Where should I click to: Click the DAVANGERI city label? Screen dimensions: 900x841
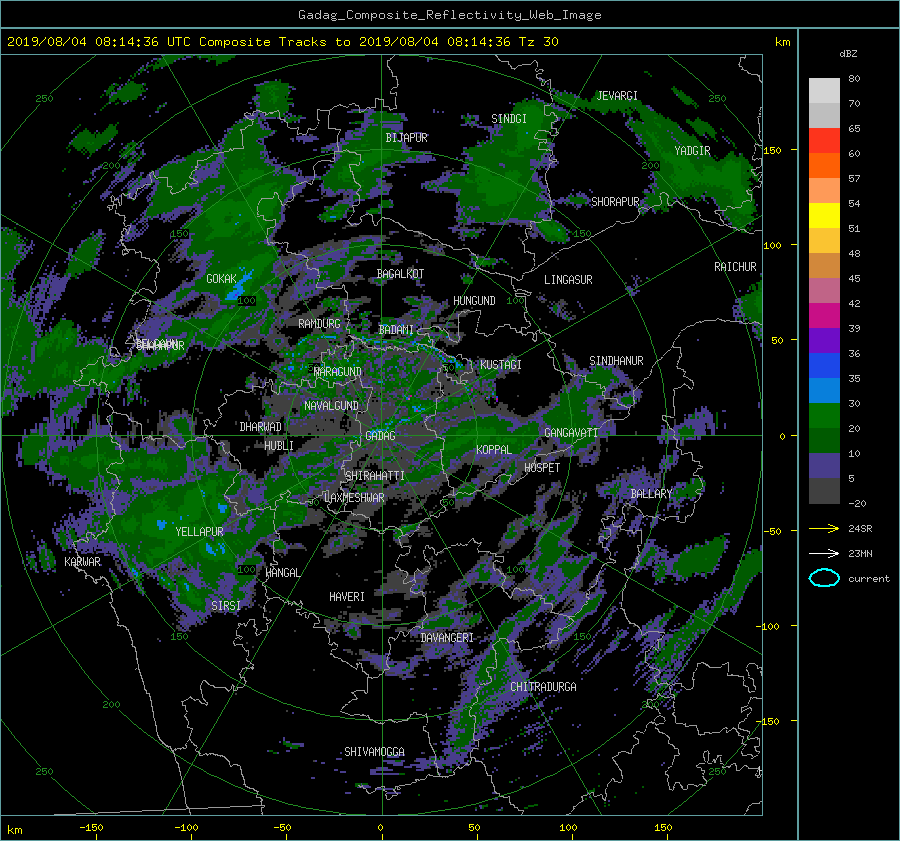coord(447,638)
